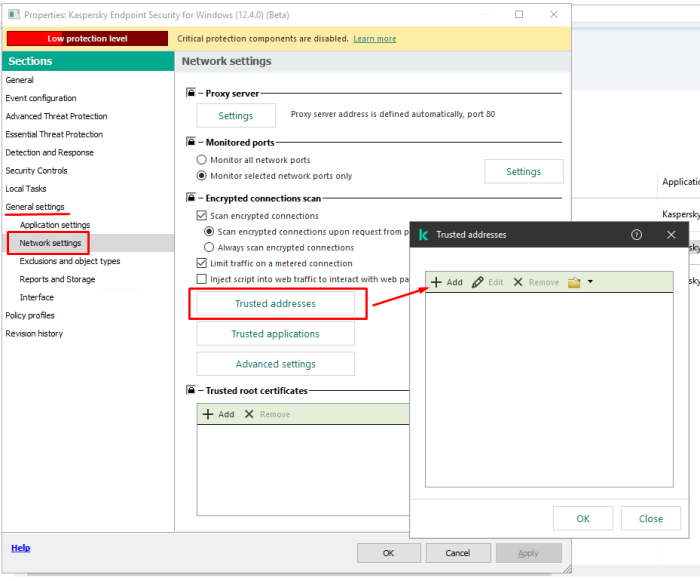The width and height of the screenshot is (700, 581).
Task: Click inside the Trusted addresses list area
Action: pos(549,389)
